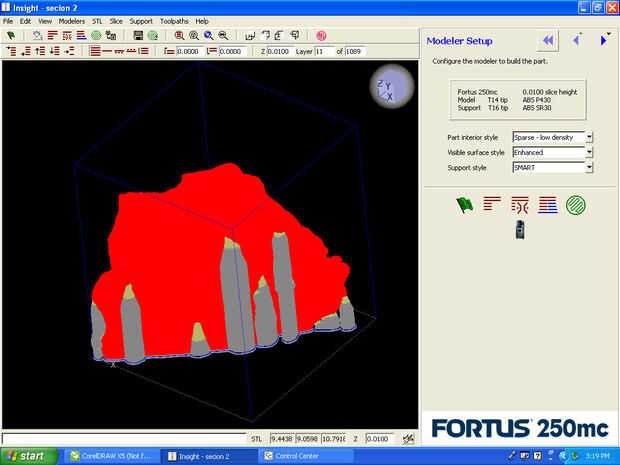Open the Slice menu
The image size is (620, 465).
click(116, 20)
